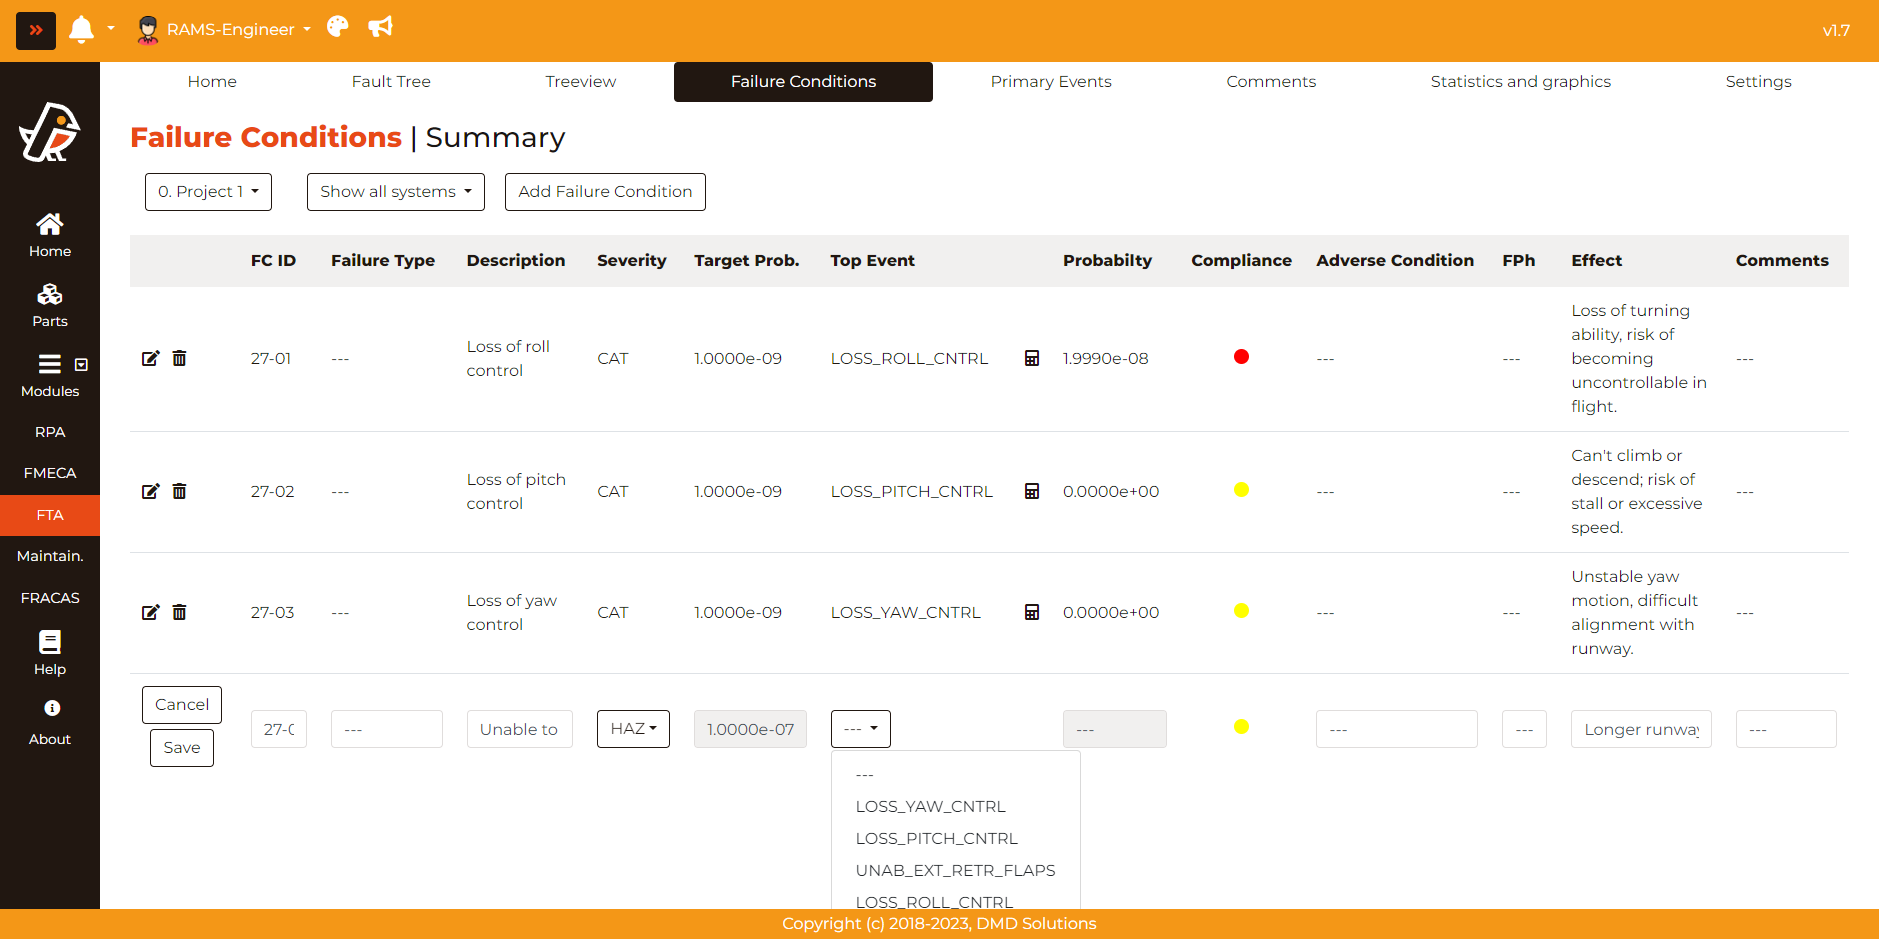Open Parts from the sidebar
The width and height of the screenshot is (1879, 939).
[x=50, y=305]
